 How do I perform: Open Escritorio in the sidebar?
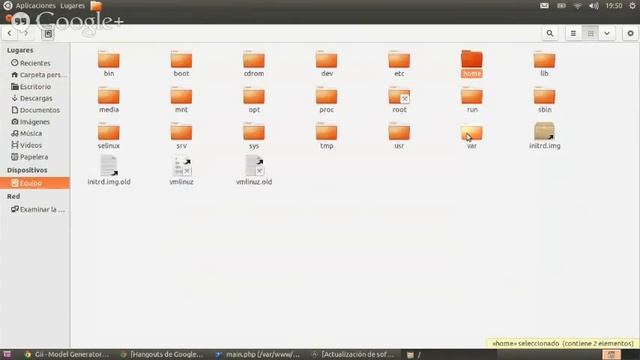35,87
